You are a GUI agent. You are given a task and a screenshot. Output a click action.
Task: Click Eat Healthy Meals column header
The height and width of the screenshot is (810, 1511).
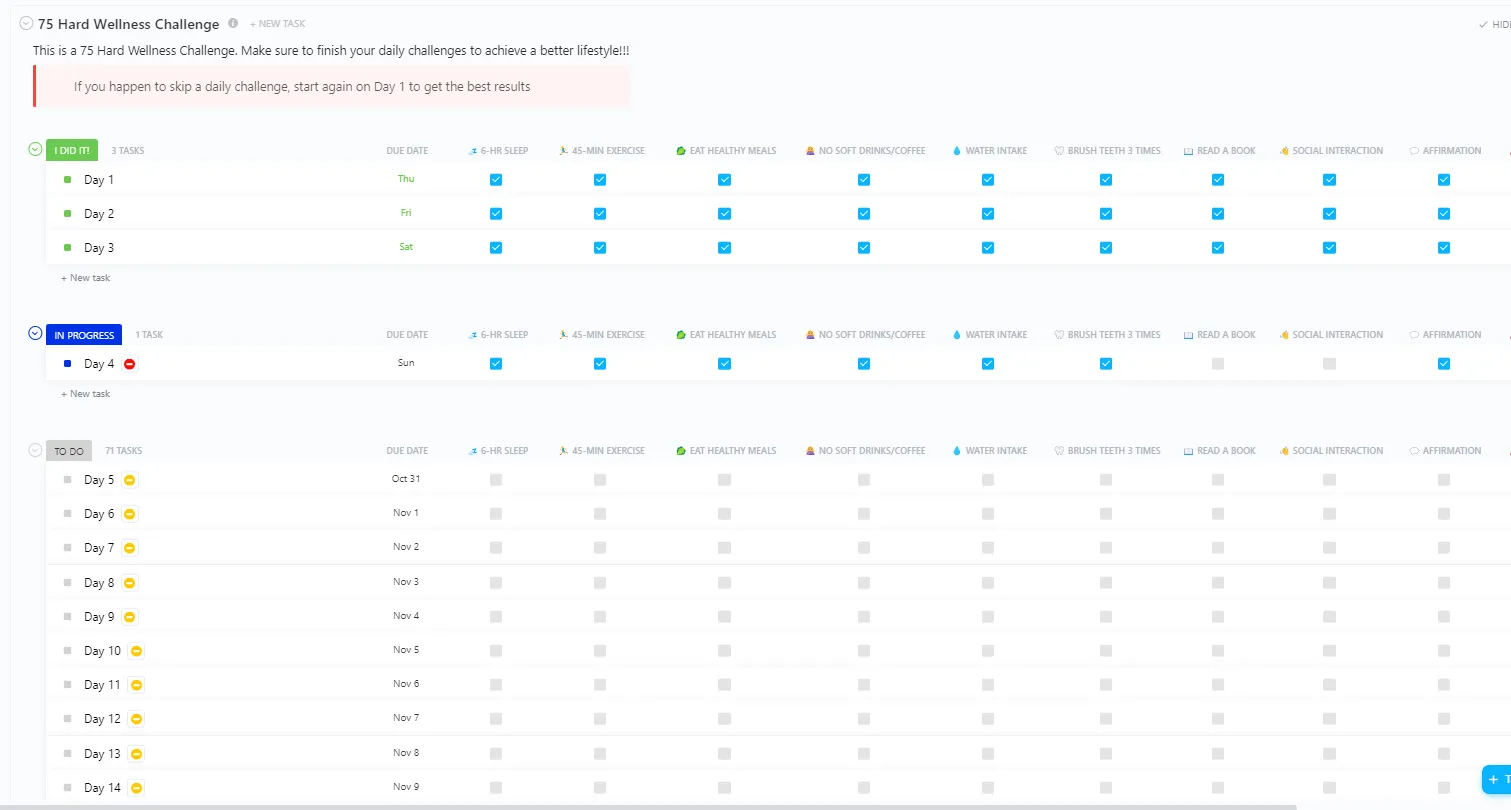click(x=726, y=151)
